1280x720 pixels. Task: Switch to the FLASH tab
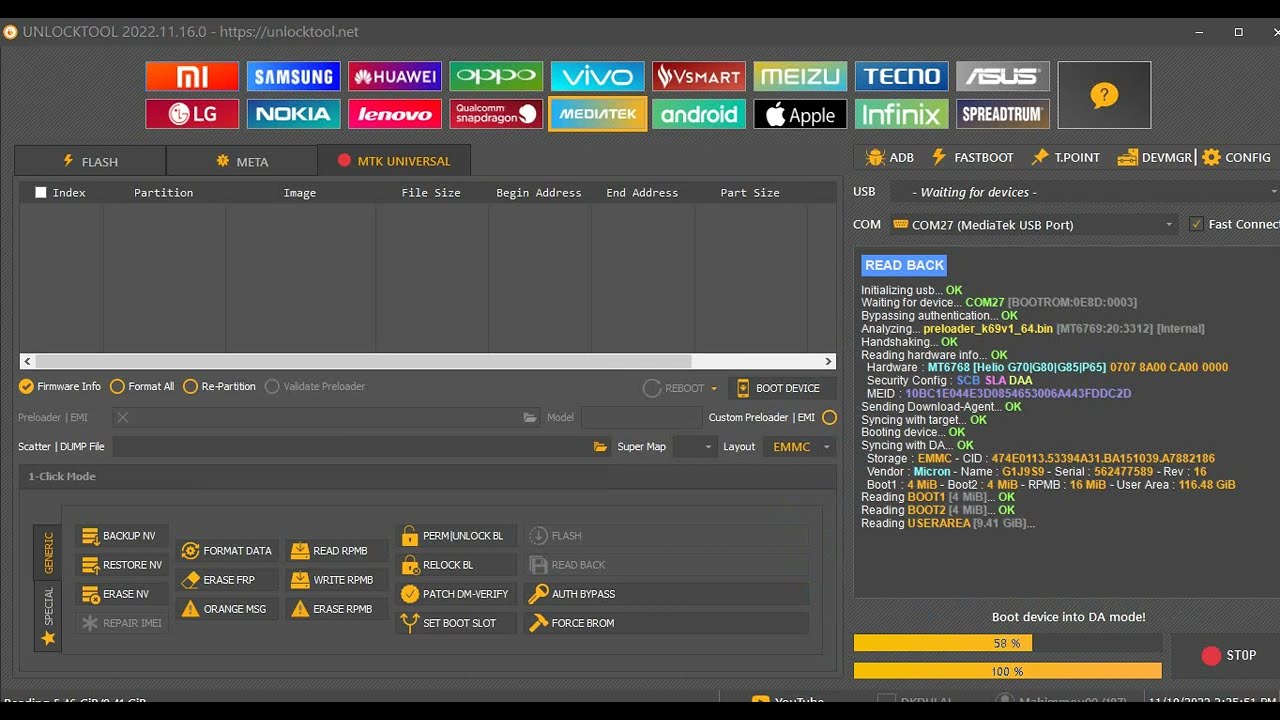tap(90, 161)
